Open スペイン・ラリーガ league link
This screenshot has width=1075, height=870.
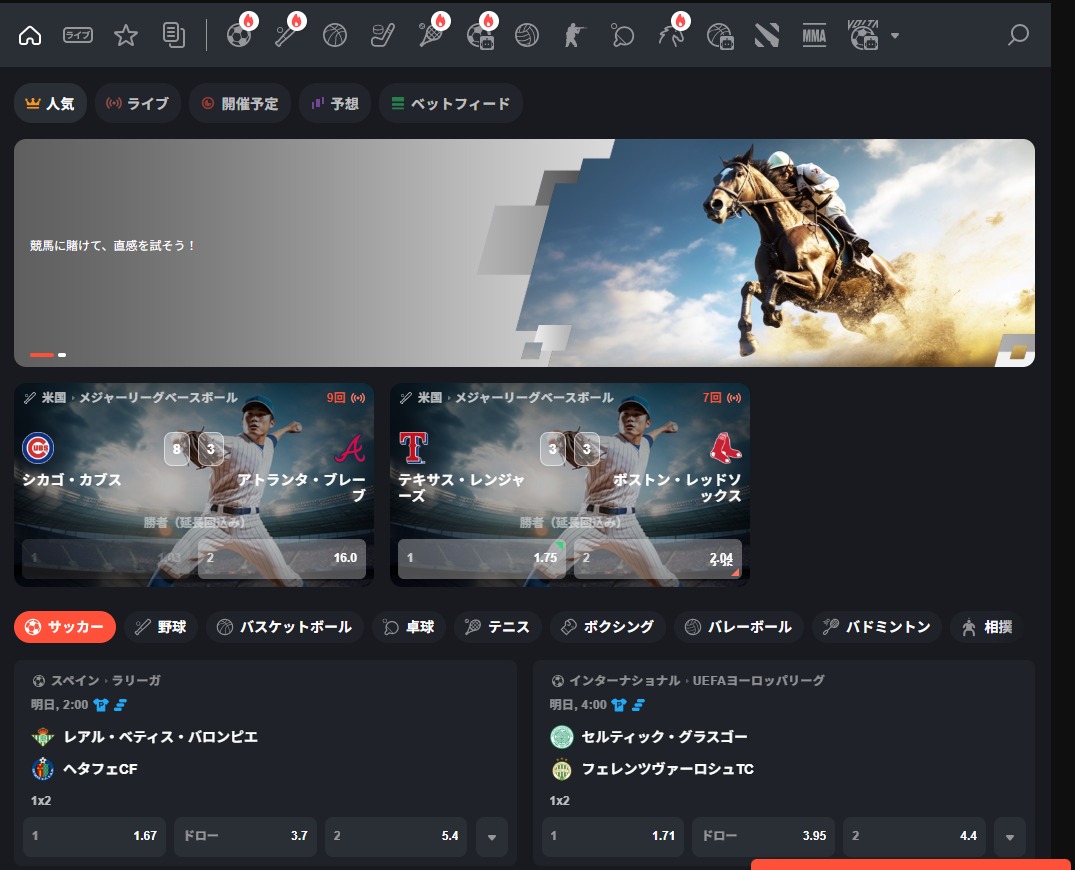point(97,680)
